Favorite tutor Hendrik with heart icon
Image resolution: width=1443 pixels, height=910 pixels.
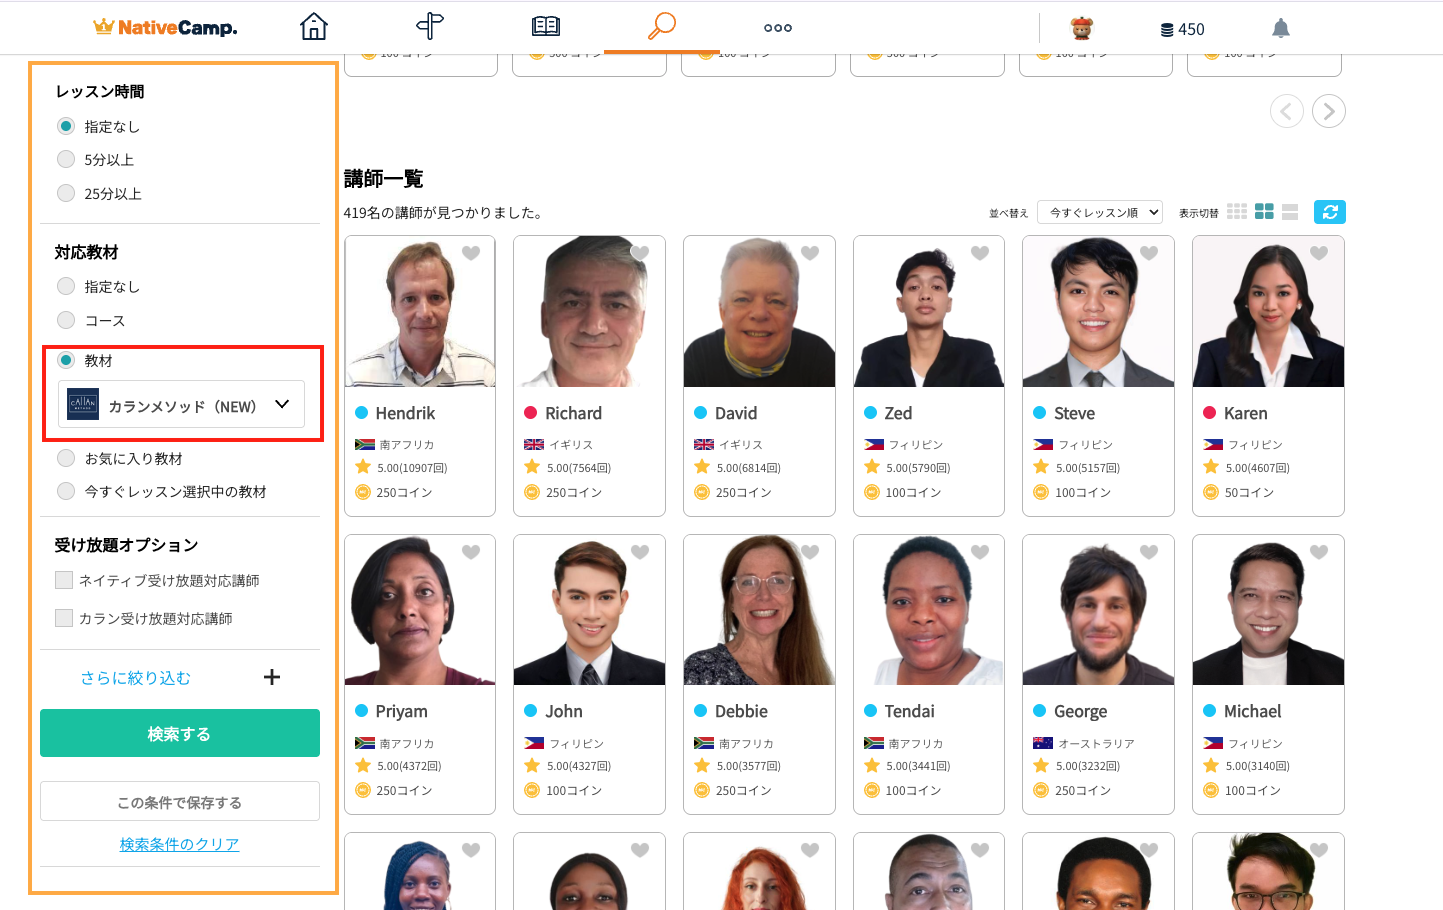tap(471, 254)
